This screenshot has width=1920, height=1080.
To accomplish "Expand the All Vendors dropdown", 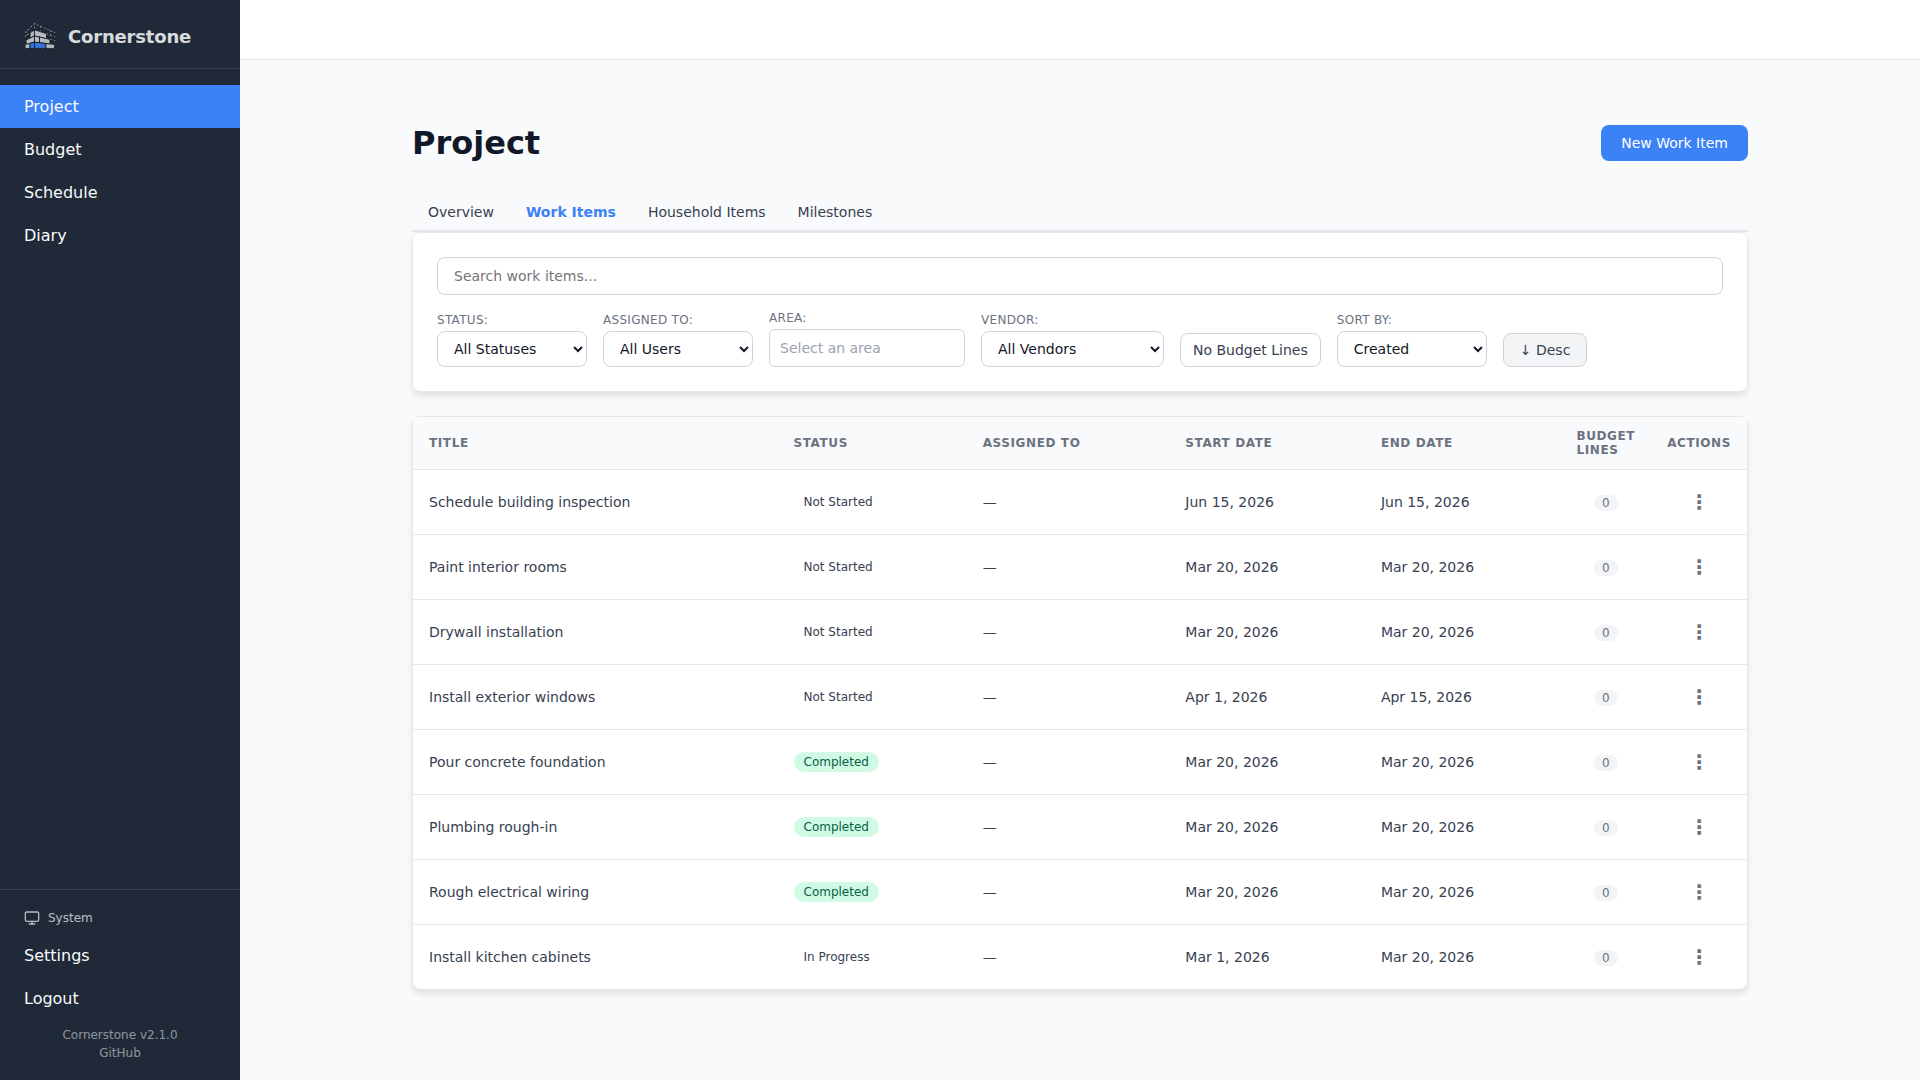I will point(1071,349).
